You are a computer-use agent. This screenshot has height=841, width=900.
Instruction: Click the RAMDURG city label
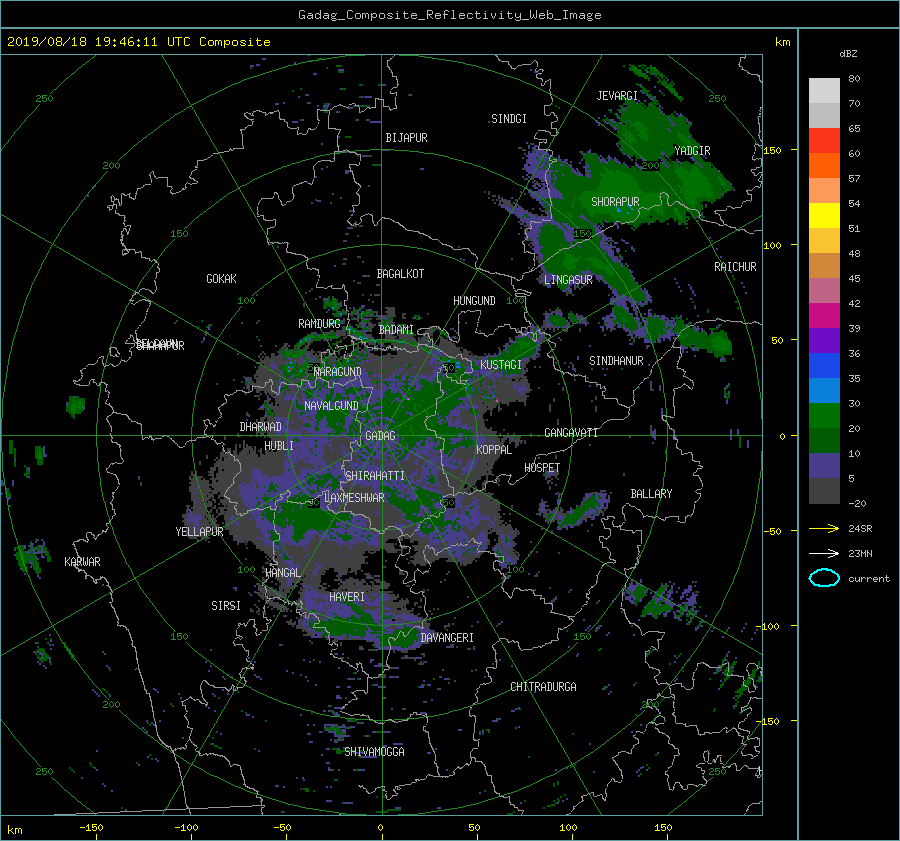pos(319,324)
